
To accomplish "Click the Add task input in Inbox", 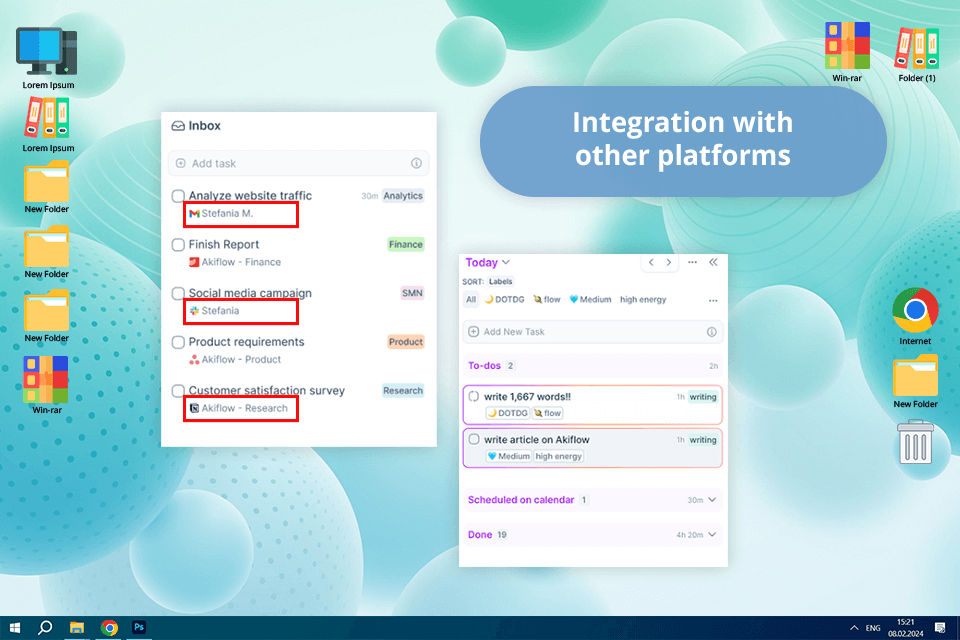I will (x=298, y=164).
